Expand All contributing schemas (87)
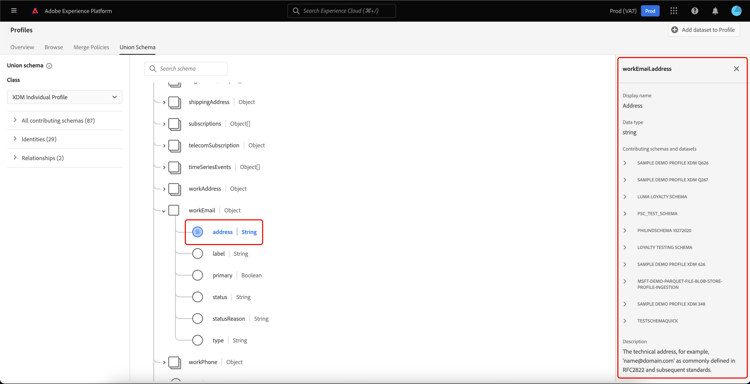Image resolution: width=750 pixels, height=384 pixels. pos(15,121)
